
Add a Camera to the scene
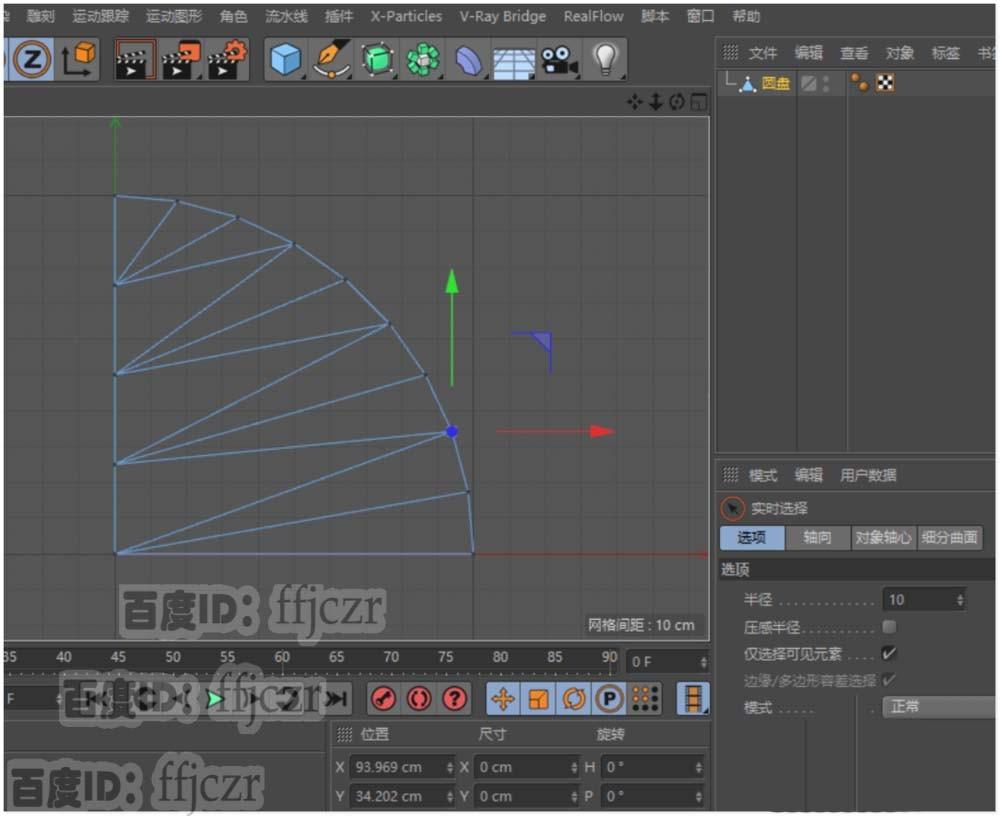[560, 60]
